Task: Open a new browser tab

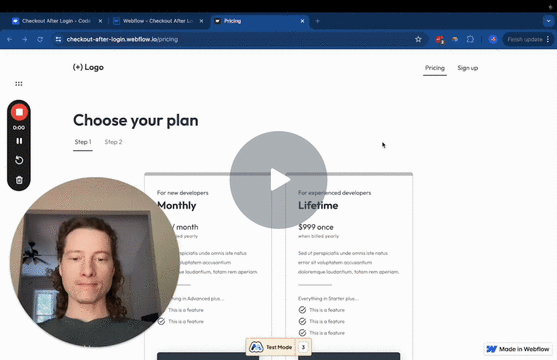Action: (x=318, y=21)
